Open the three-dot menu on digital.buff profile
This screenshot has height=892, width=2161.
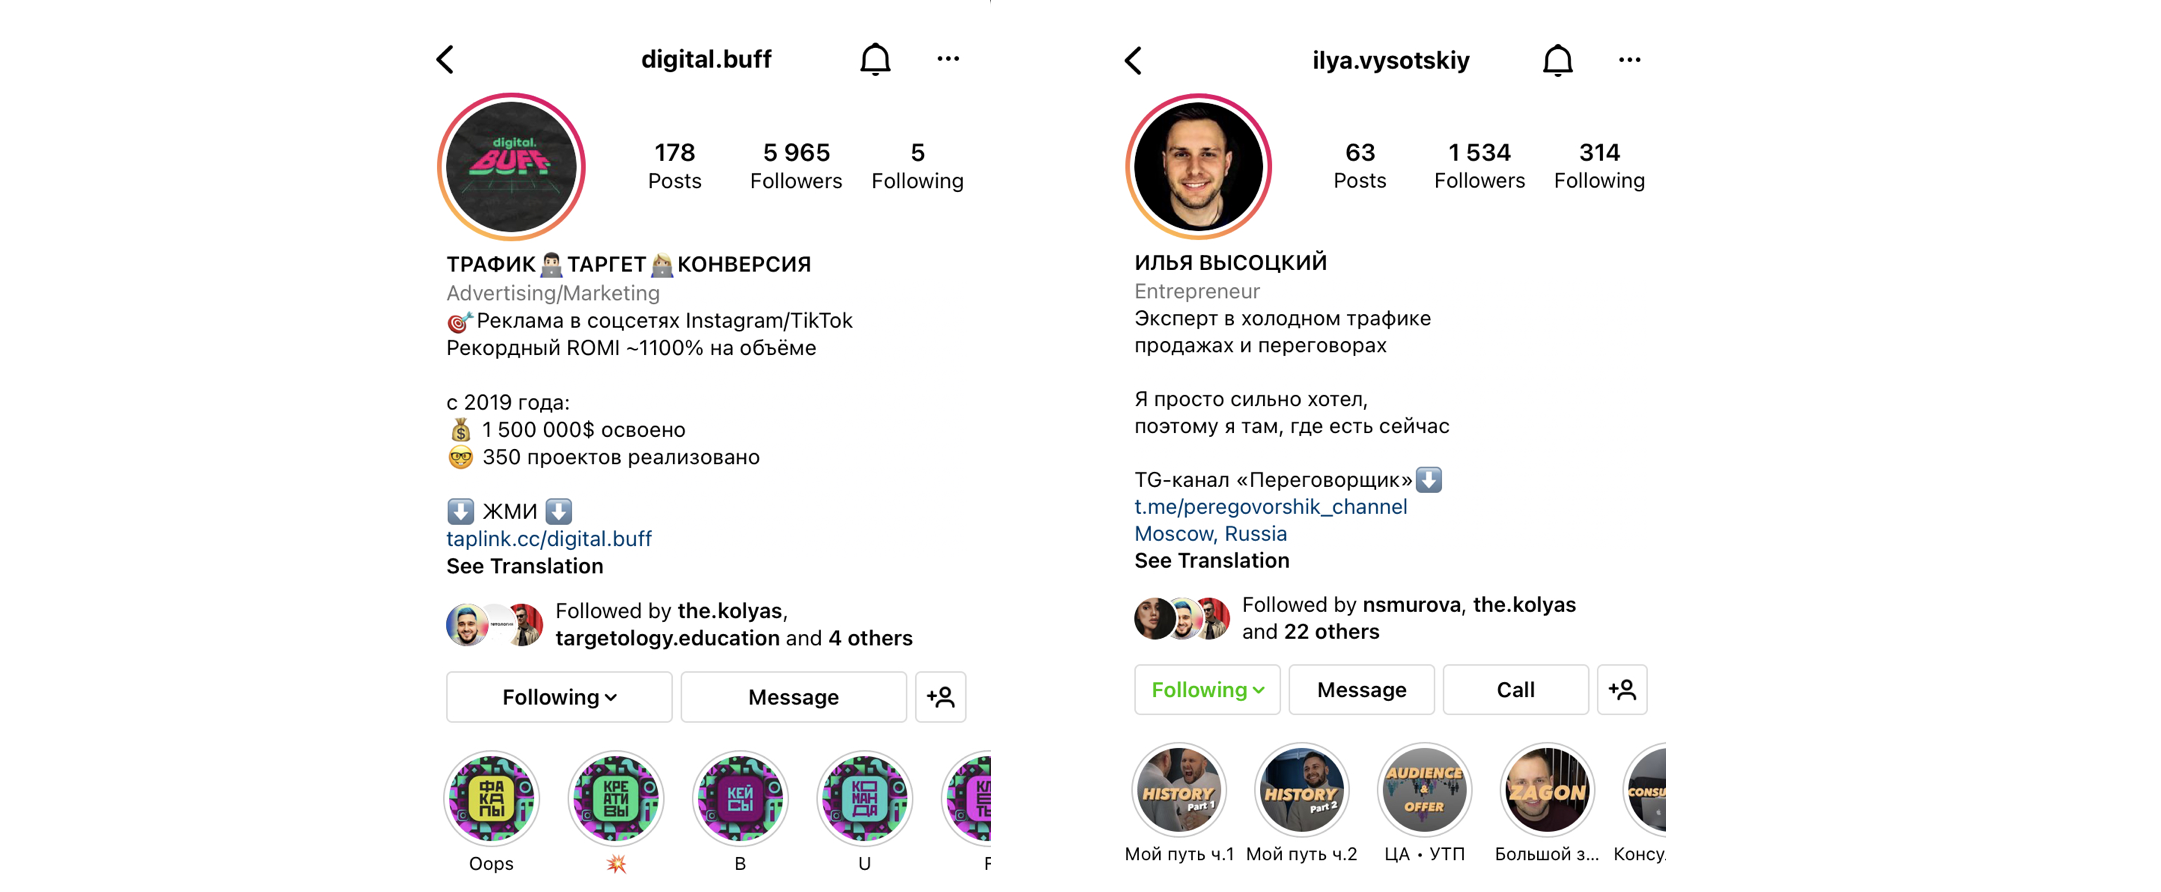[948, 59]
